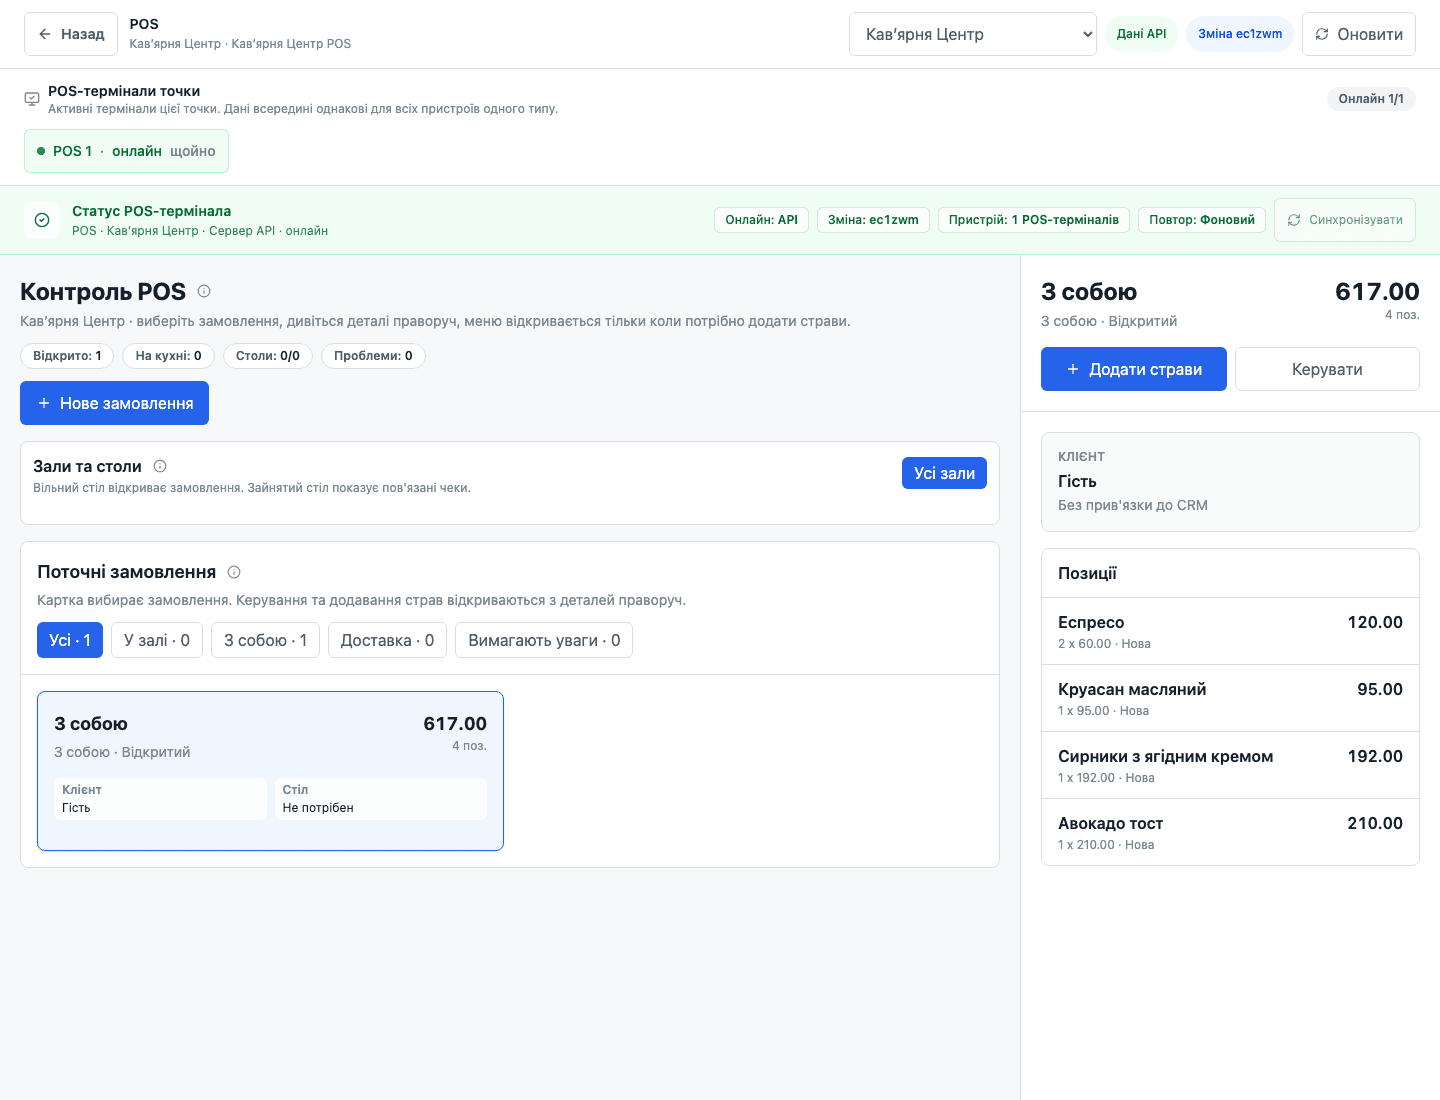Click the Синхронізувати button

click(x=1345, y=220)
